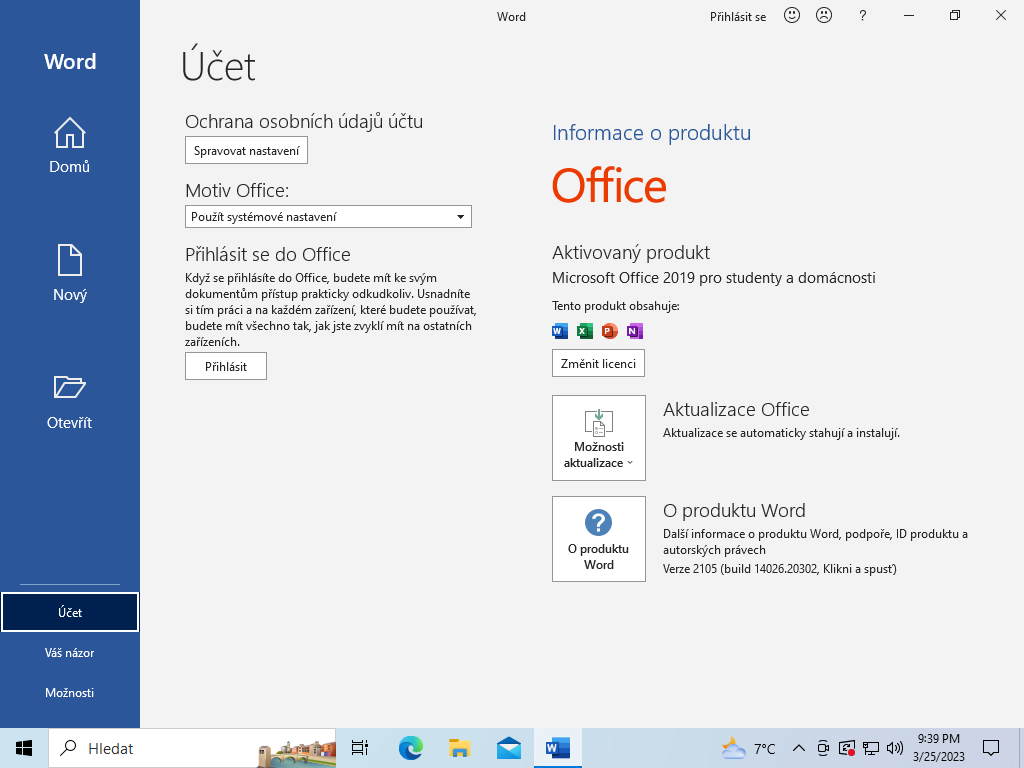Viewport: 1024px width, 768px height.
Task: Click the Tento produkt obsahuje label
Action: pos(616,306)
